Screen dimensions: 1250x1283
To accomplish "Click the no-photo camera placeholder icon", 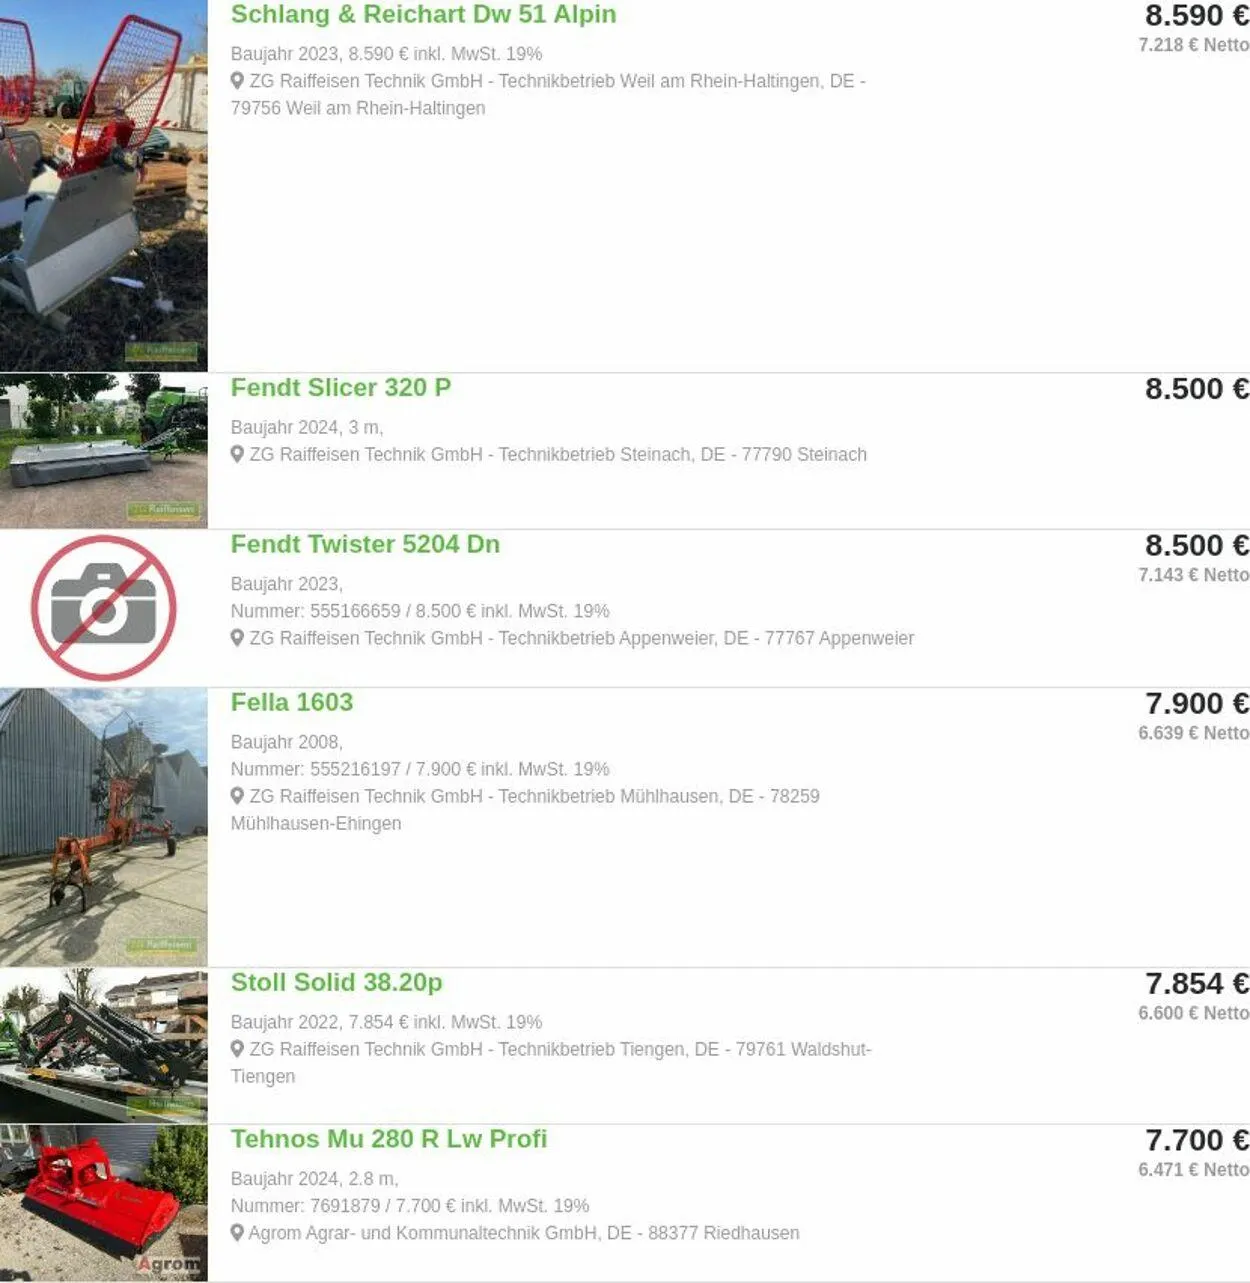I will click(104, 608).
